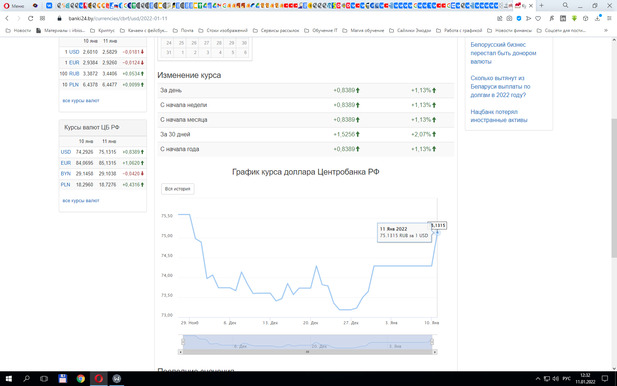The width and height of the screenshot is (617, 386).
Task: Click the chart navigator left scroll arrow
Action: click(181, 352)
